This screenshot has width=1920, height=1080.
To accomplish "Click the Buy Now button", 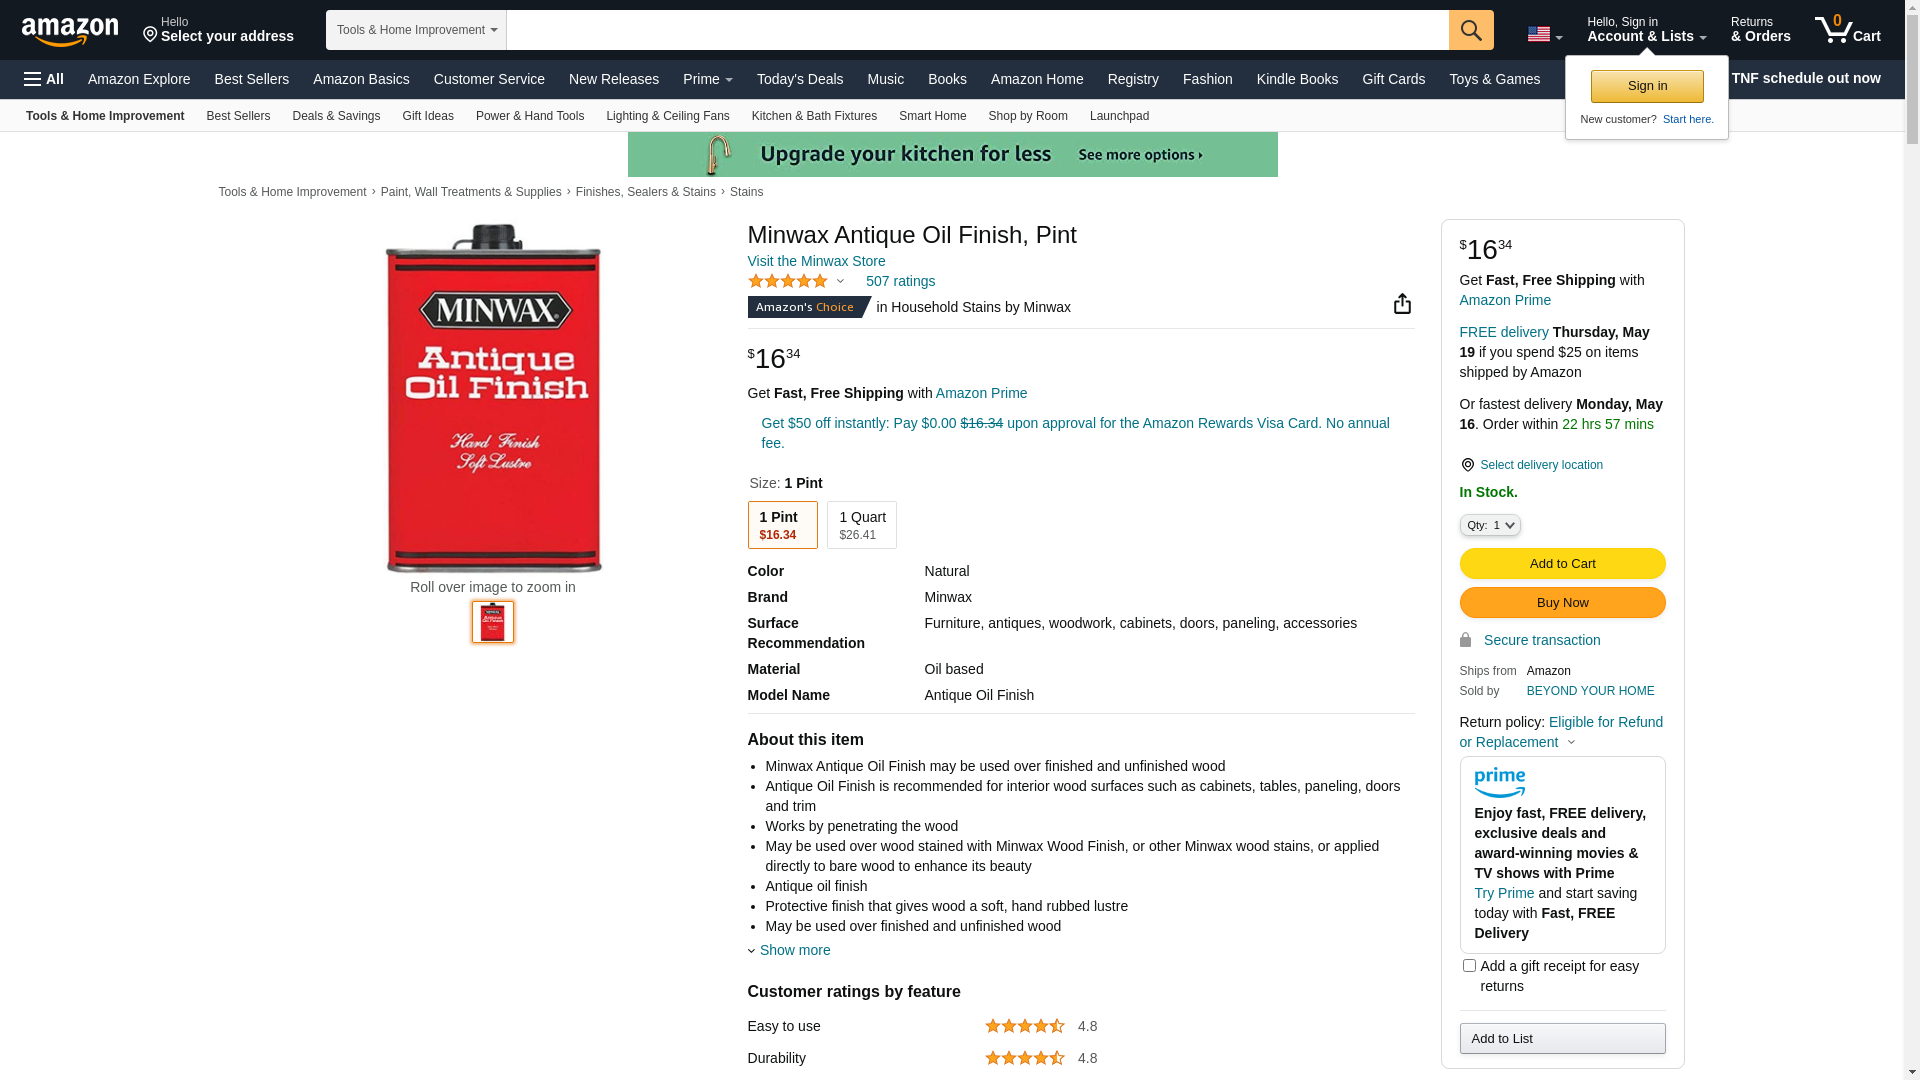I will (1562, 603).
